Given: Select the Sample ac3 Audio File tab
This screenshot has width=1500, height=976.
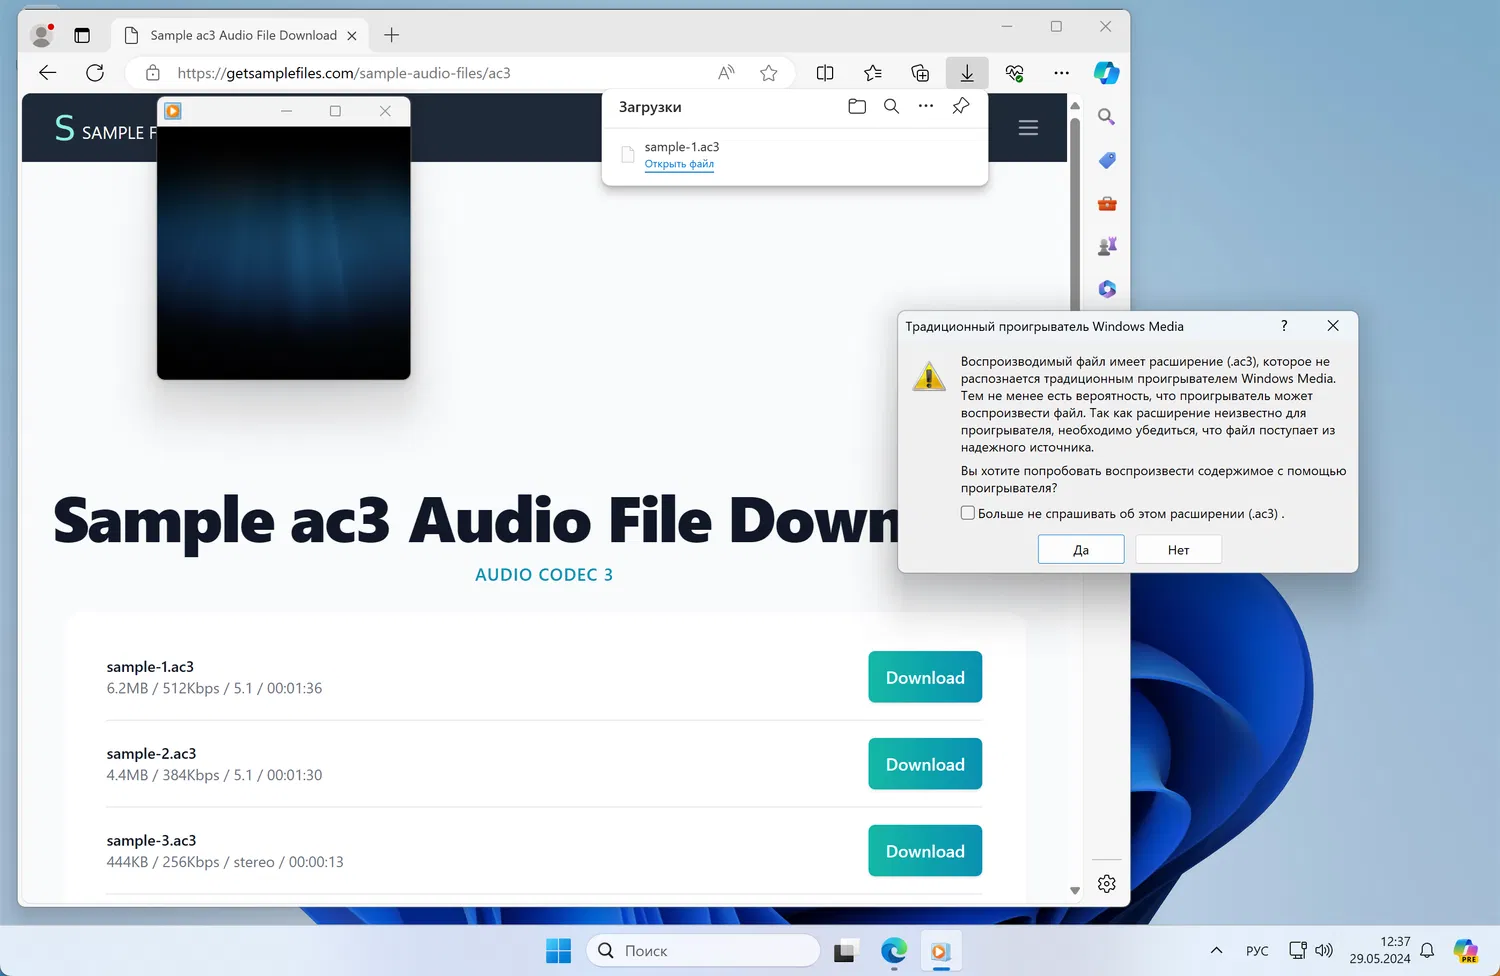Looking at the screenshot, I should tap(240, 35).
